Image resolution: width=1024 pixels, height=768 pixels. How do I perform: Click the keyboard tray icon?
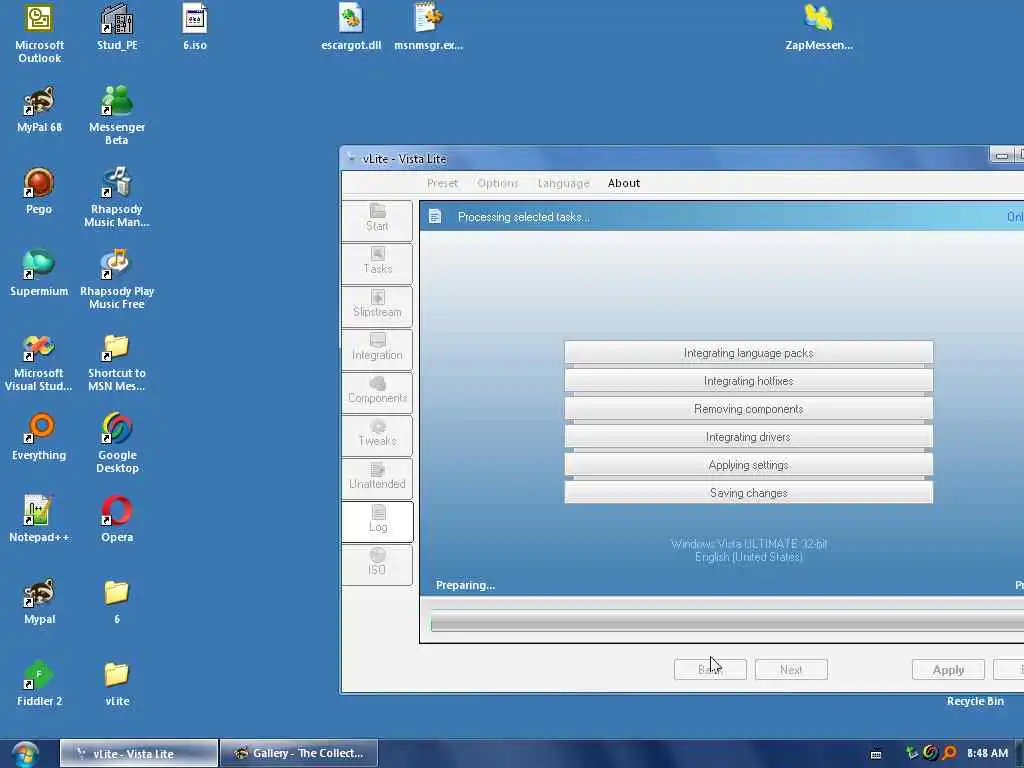[876, 754]
